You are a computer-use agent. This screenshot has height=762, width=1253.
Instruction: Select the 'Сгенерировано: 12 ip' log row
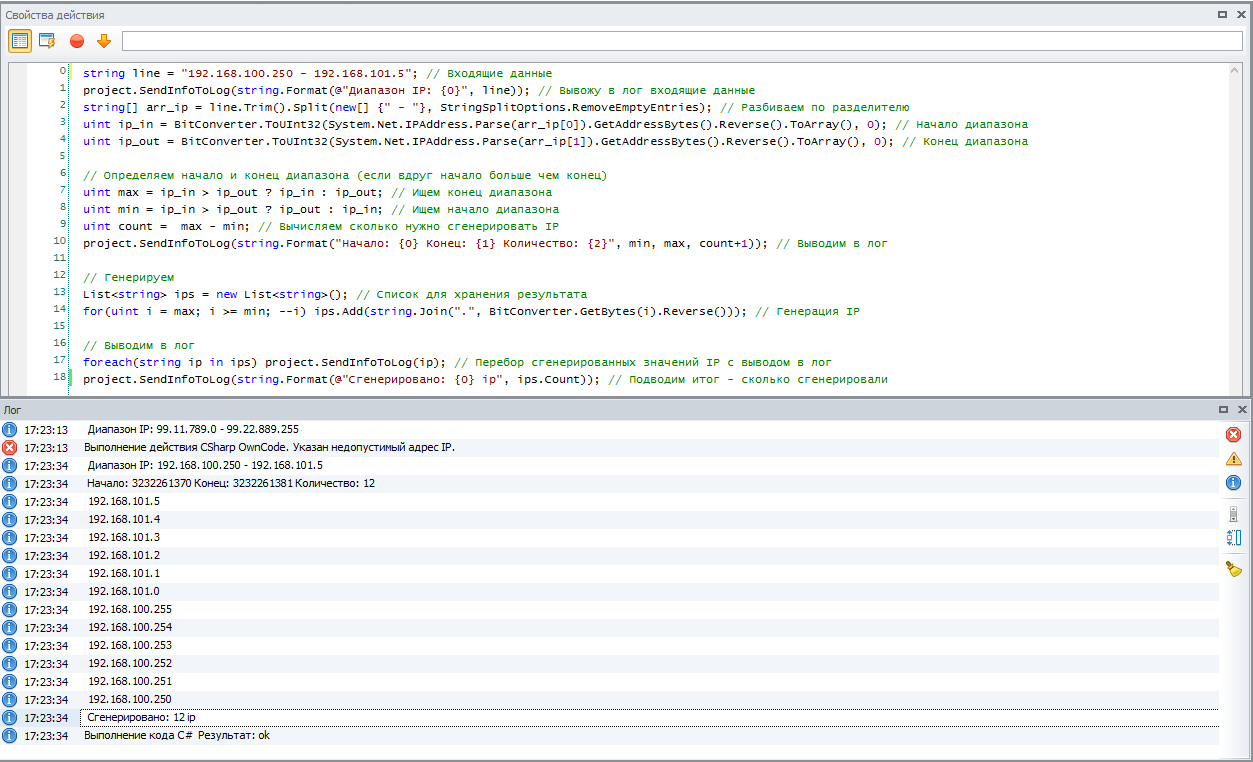[141, 717]
